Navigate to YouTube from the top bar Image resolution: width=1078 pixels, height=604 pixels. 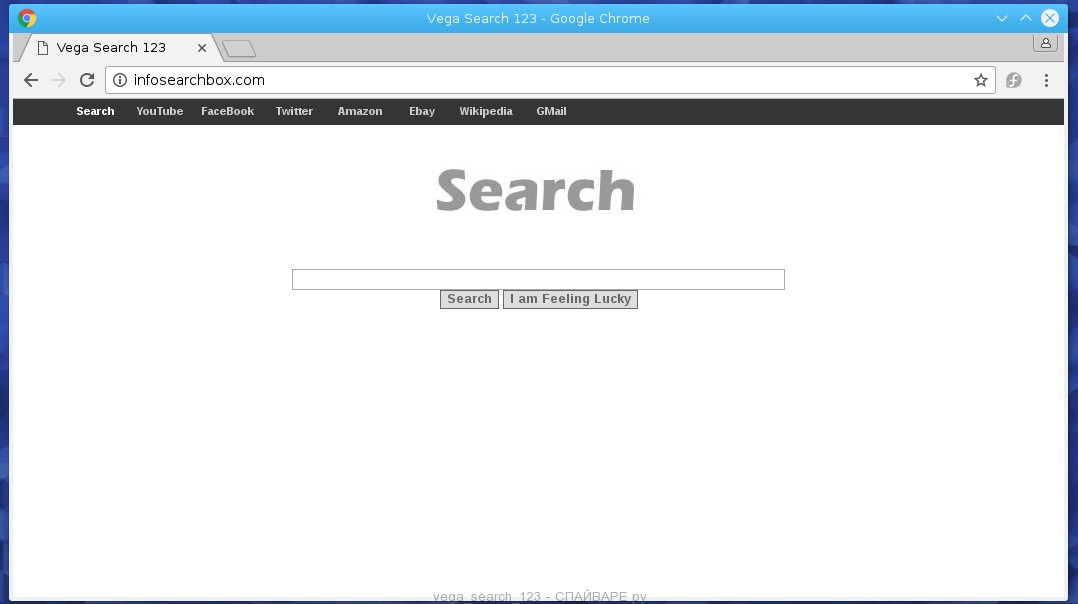point(159,111)
